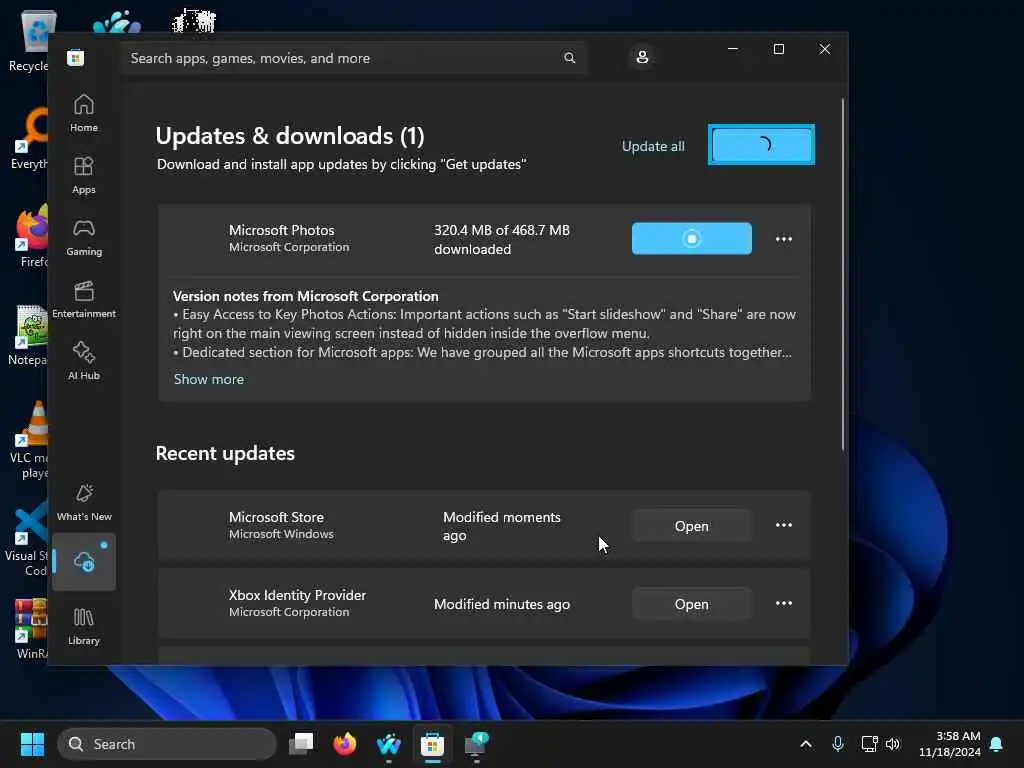Click the microphone tray icon
This screenshot has height=768, width=1024.
[838, 744]
